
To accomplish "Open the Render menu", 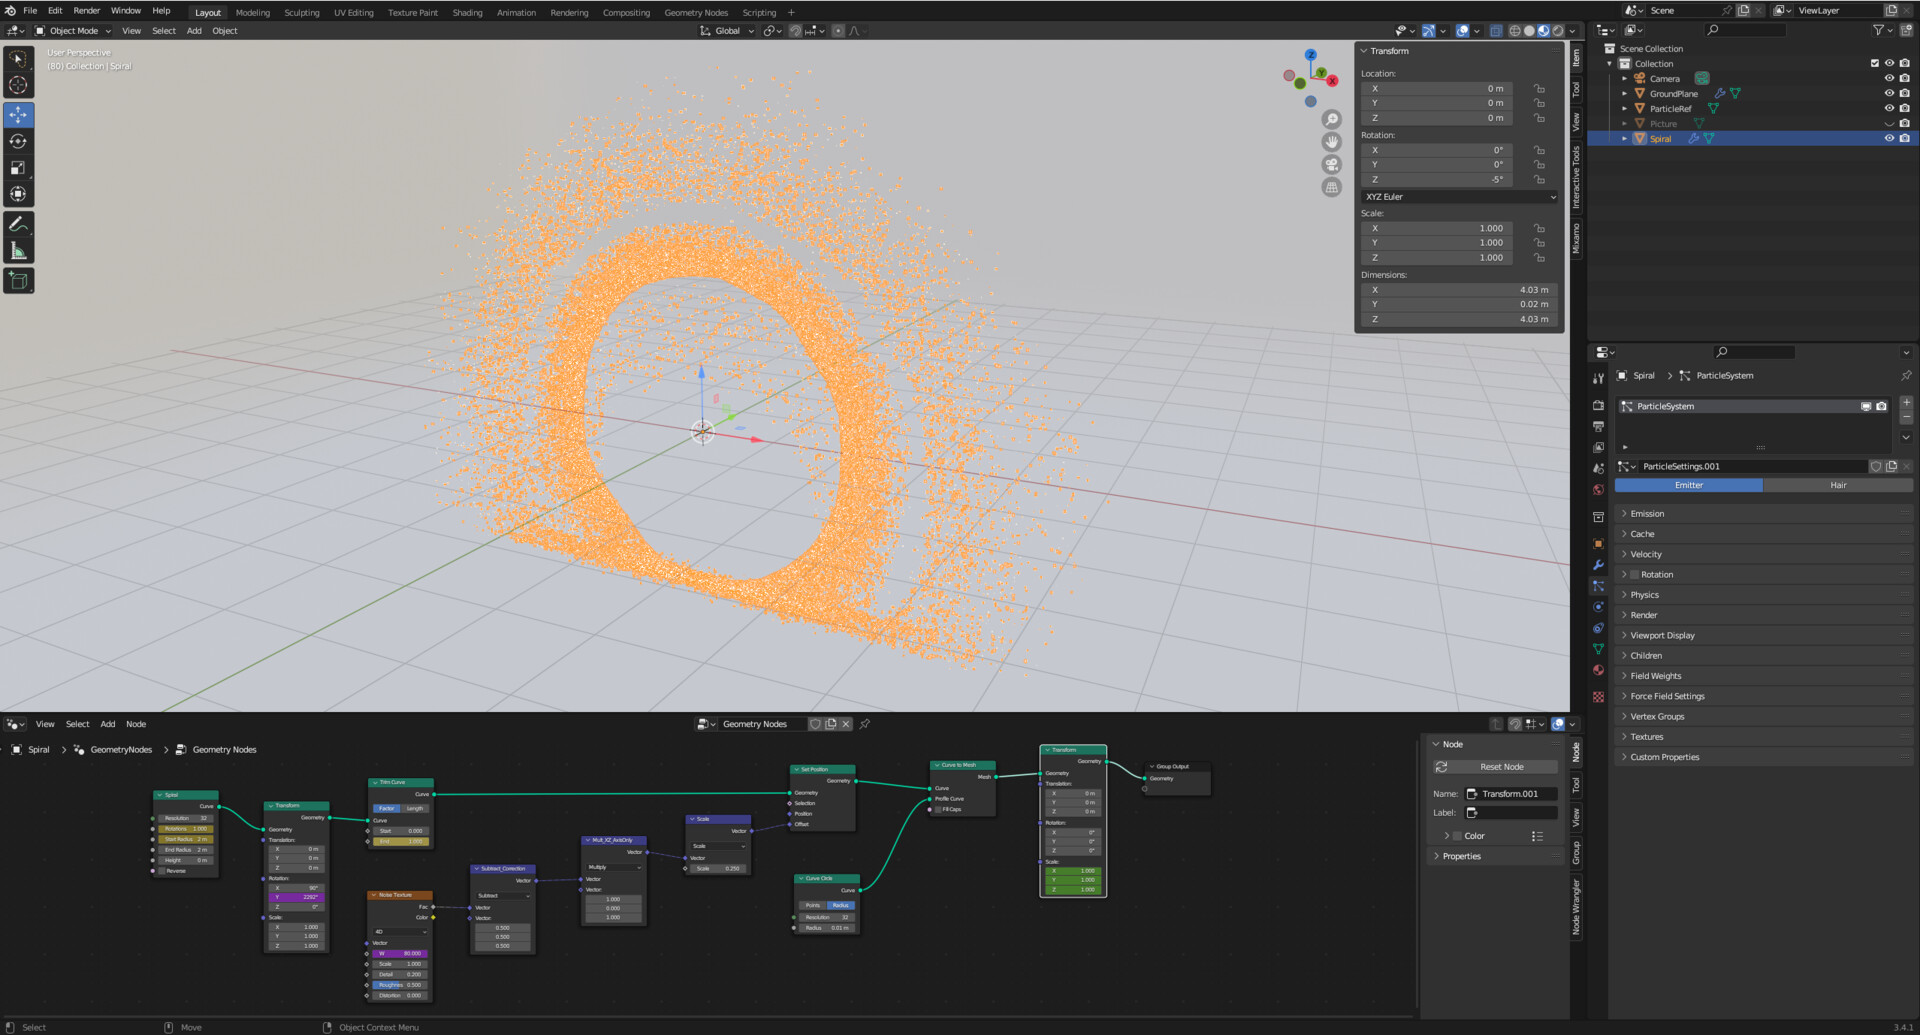I will (87, 11).
